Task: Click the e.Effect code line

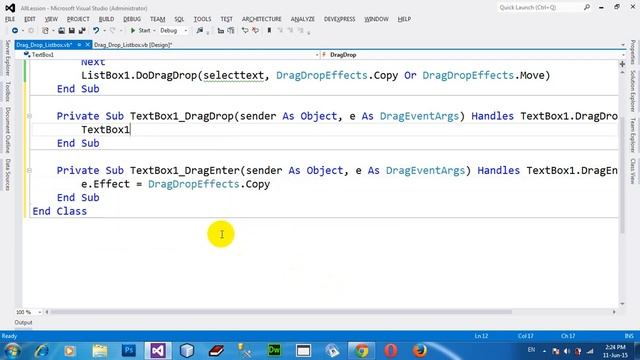Action: [176, 184]
